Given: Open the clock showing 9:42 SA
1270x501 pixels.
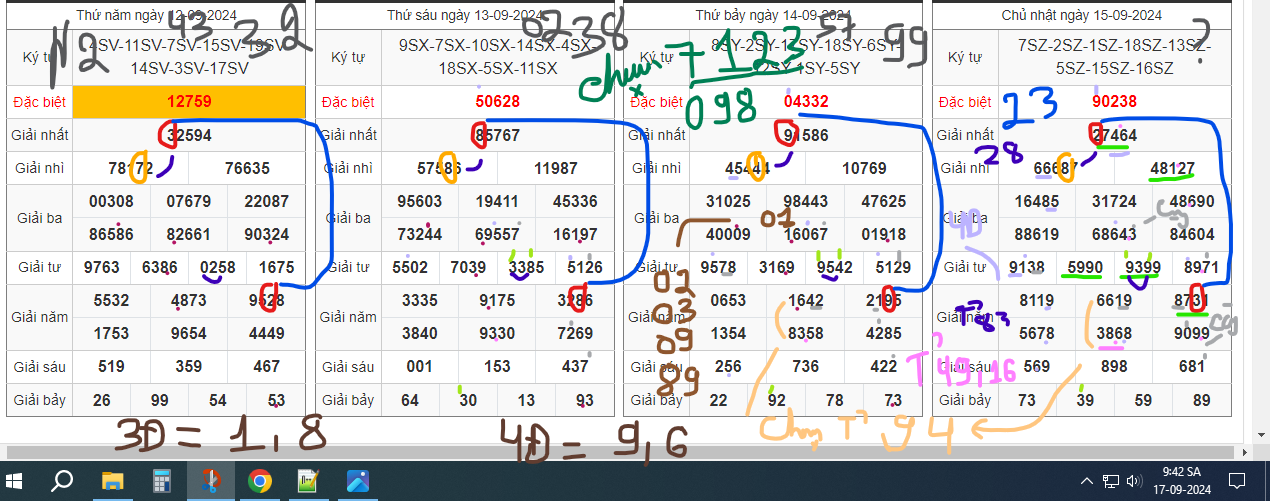Looking at the screenshot, I should click(x=1183, y=481).
